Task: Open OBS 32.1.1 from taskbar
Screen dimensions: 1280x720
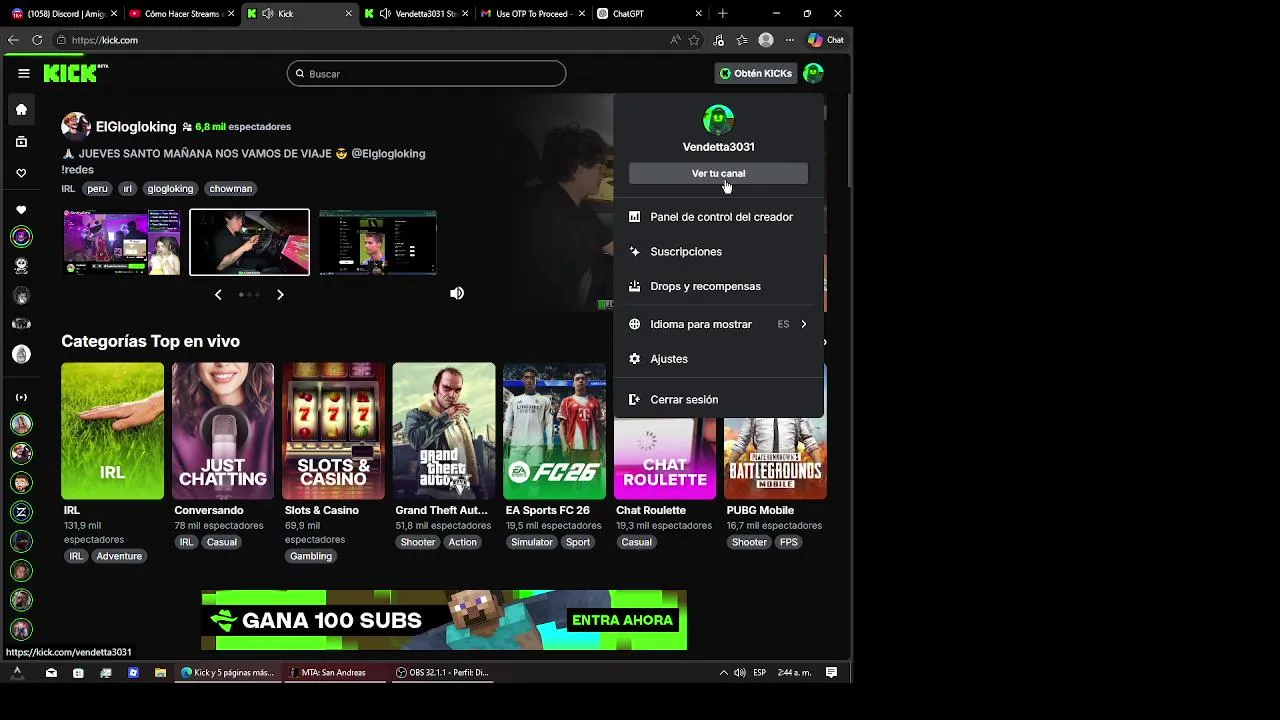Action: [442, 673]
